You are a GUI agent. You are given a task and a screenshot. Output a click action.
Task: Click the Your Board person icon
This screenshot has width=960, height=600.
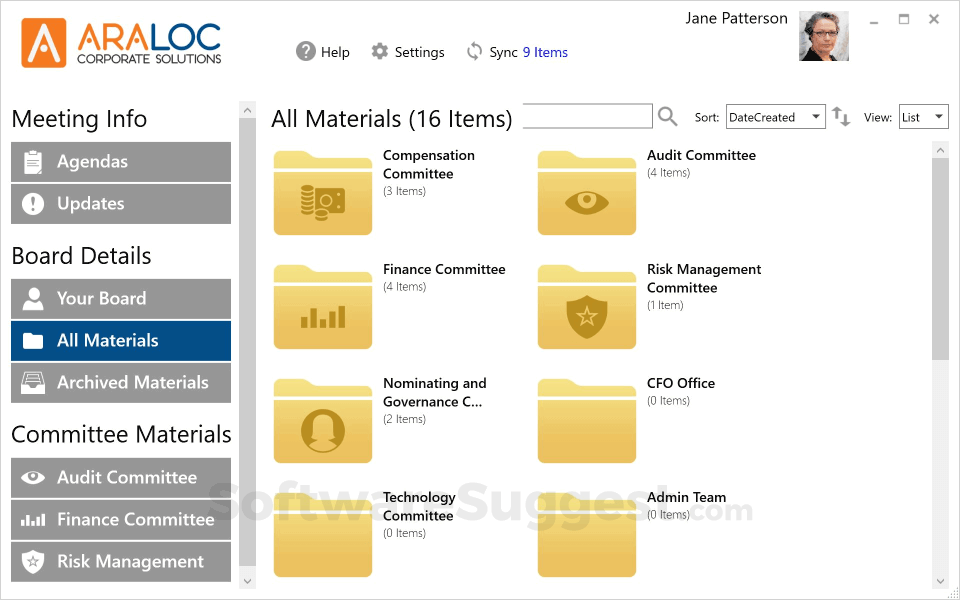tap(31, 298)
